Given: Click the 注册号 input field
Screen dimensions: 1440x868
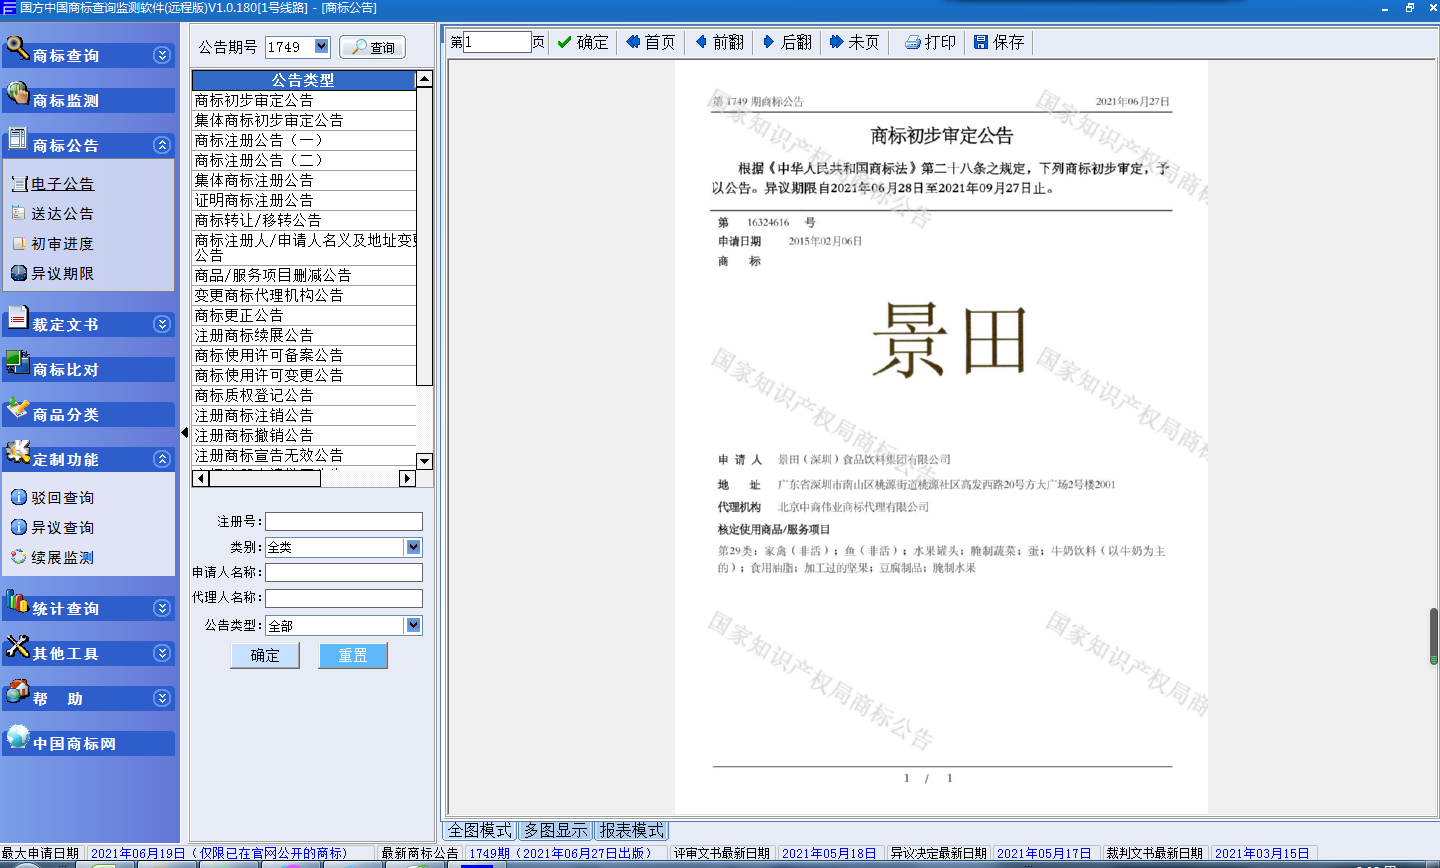Looking at the screenshot, I should pos(343,521).
